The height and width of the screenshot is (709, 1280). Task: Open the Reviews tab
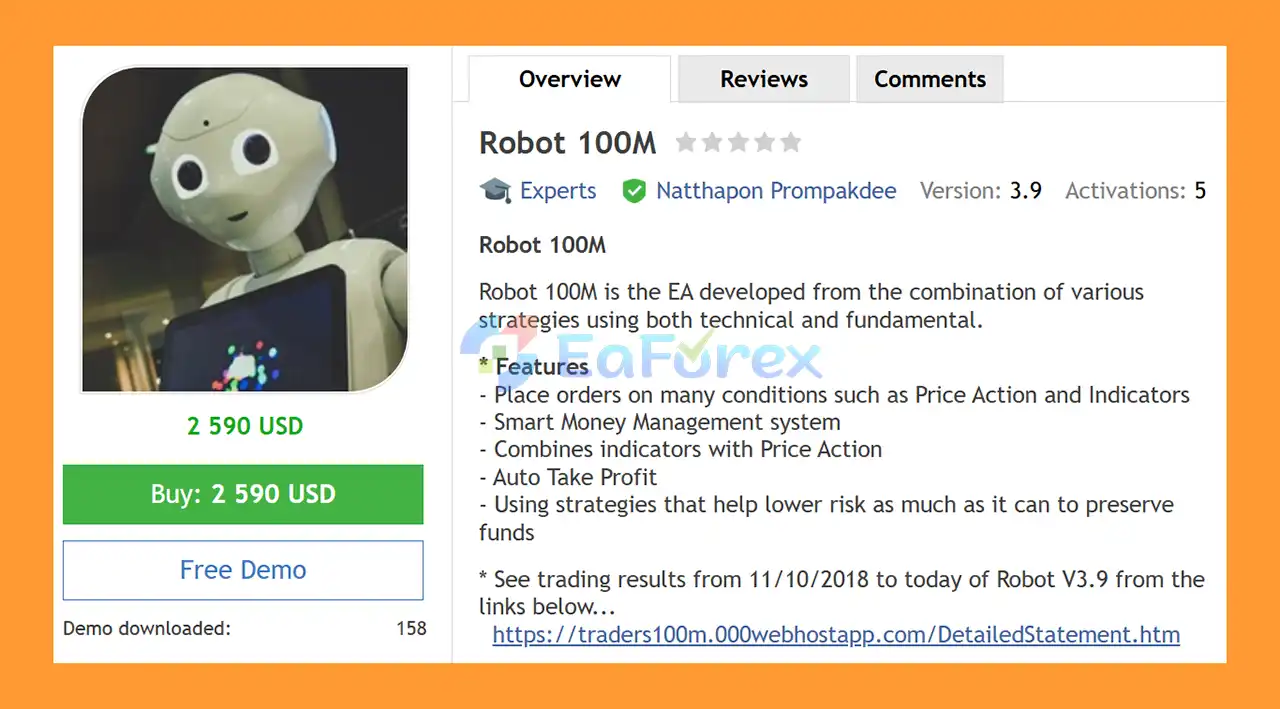point(764,79)
